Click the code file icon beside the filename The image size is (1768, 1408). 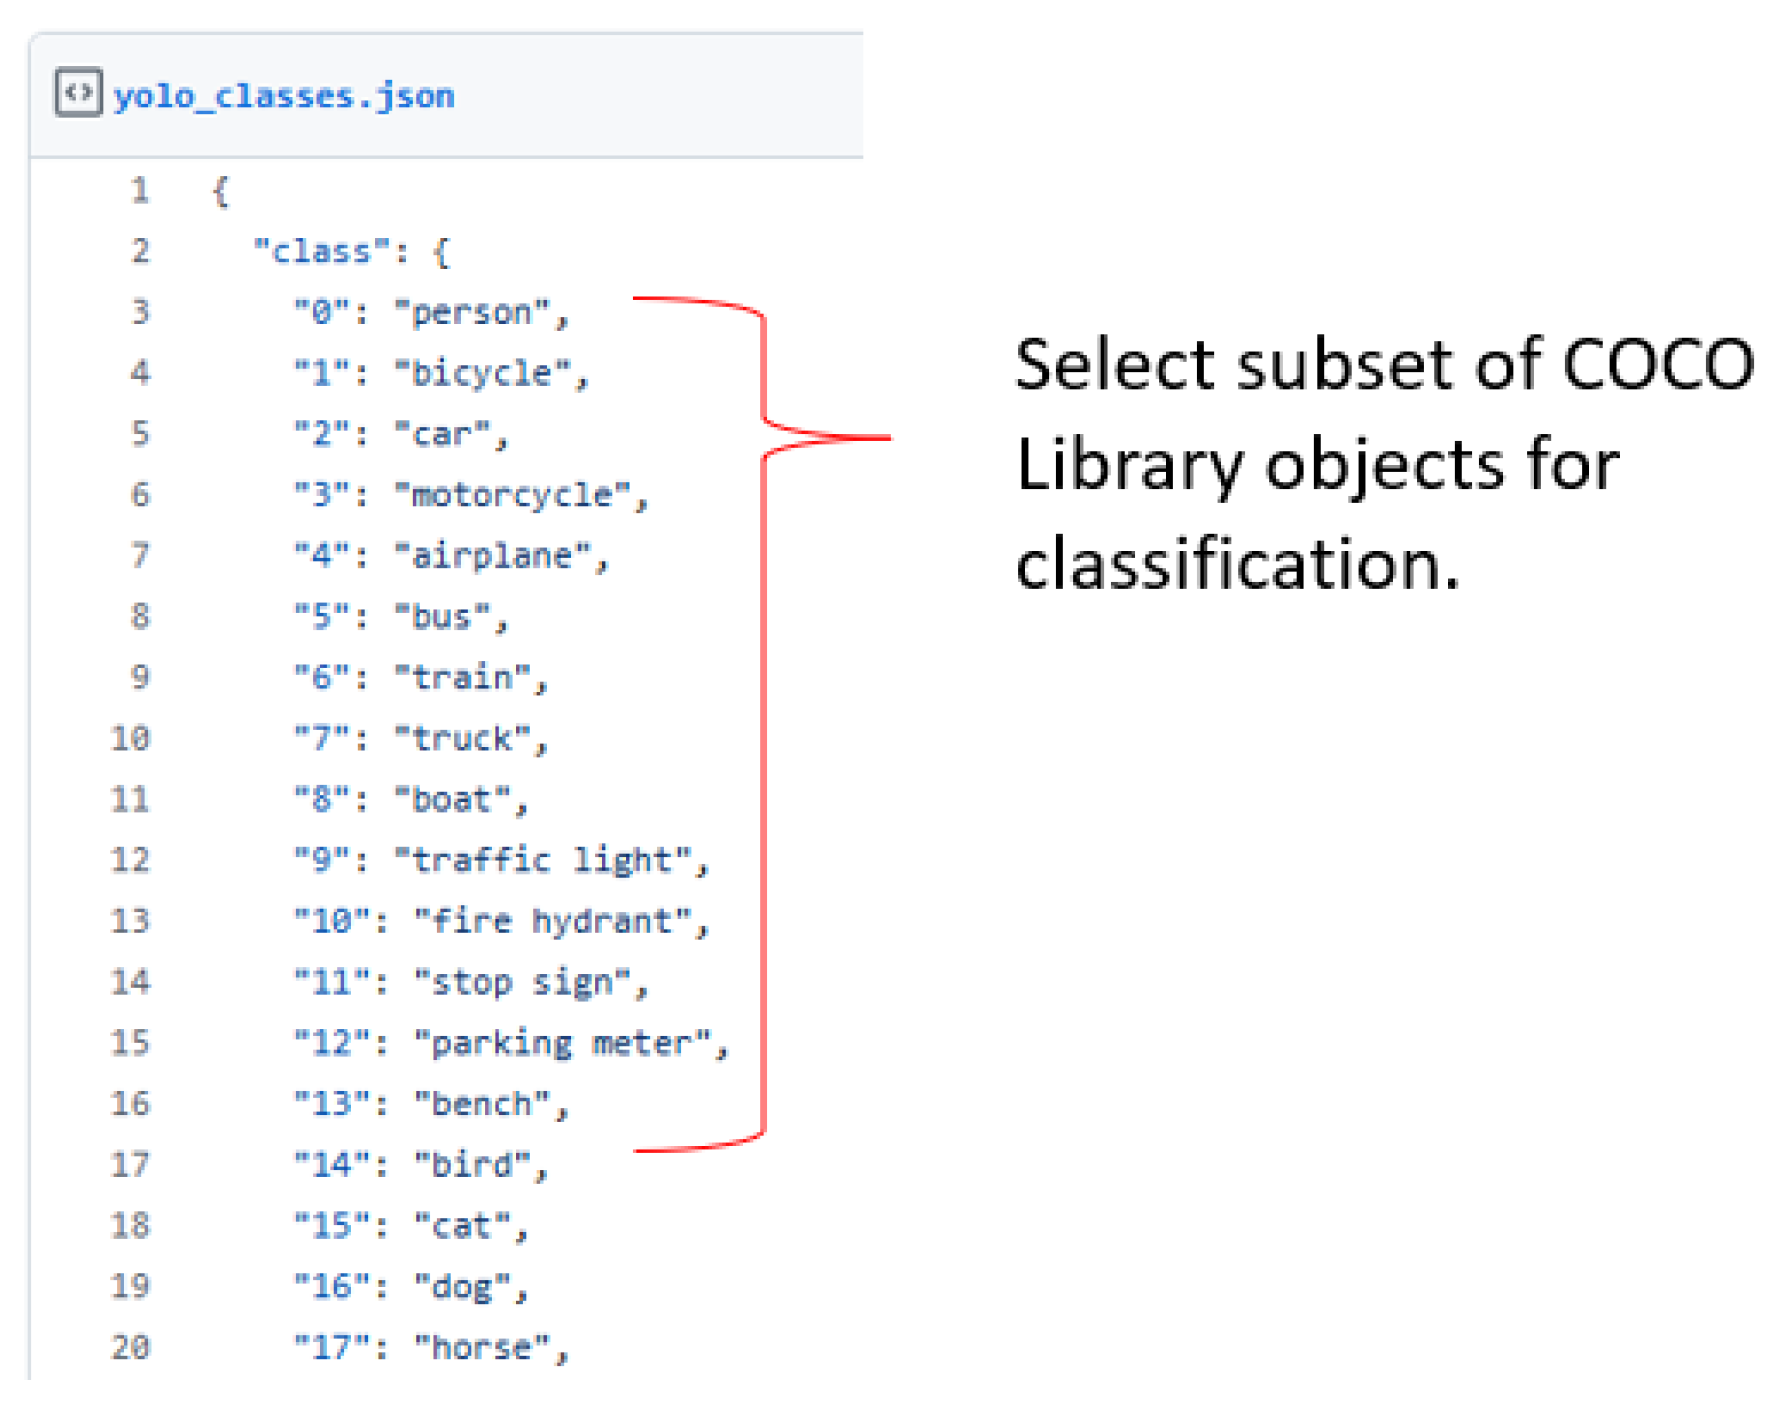[78, 94]
